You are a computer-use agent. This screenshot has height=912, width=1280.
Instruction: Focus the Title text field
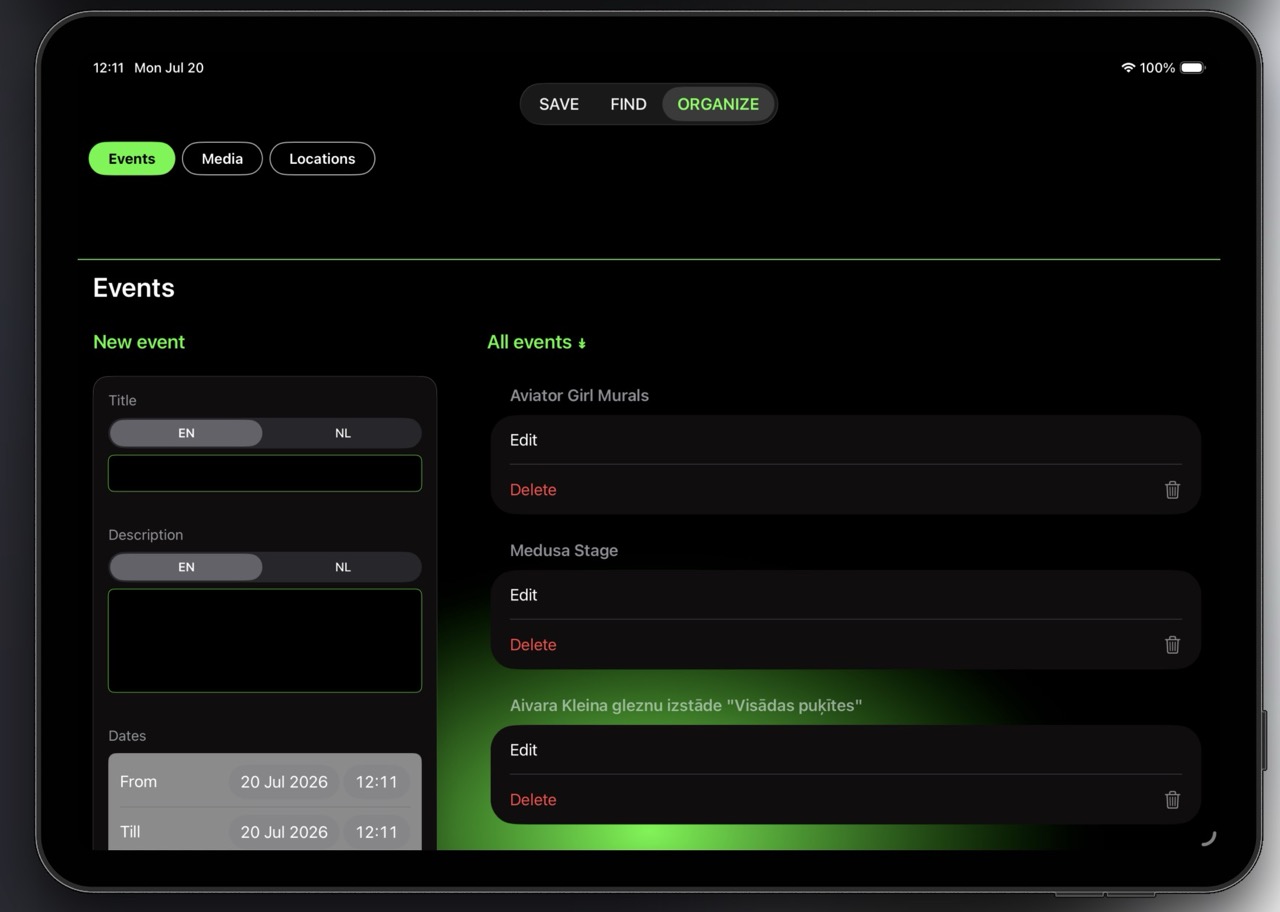[265, 473]
